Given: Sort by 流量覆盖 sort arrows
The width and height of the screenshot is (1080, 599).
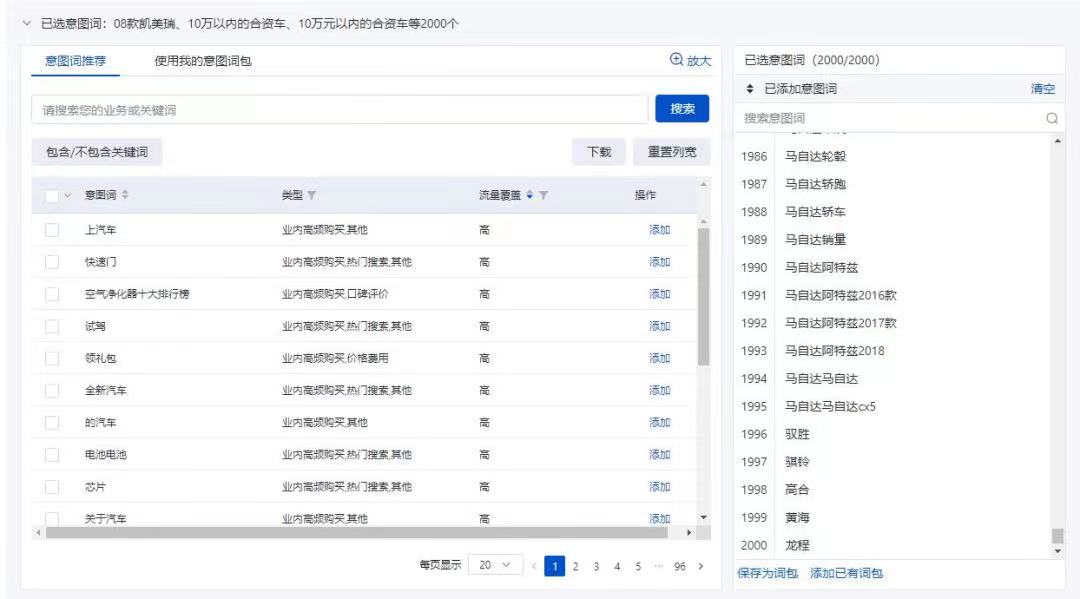Looking at the screenshot, I should click(x=530, y=195).
